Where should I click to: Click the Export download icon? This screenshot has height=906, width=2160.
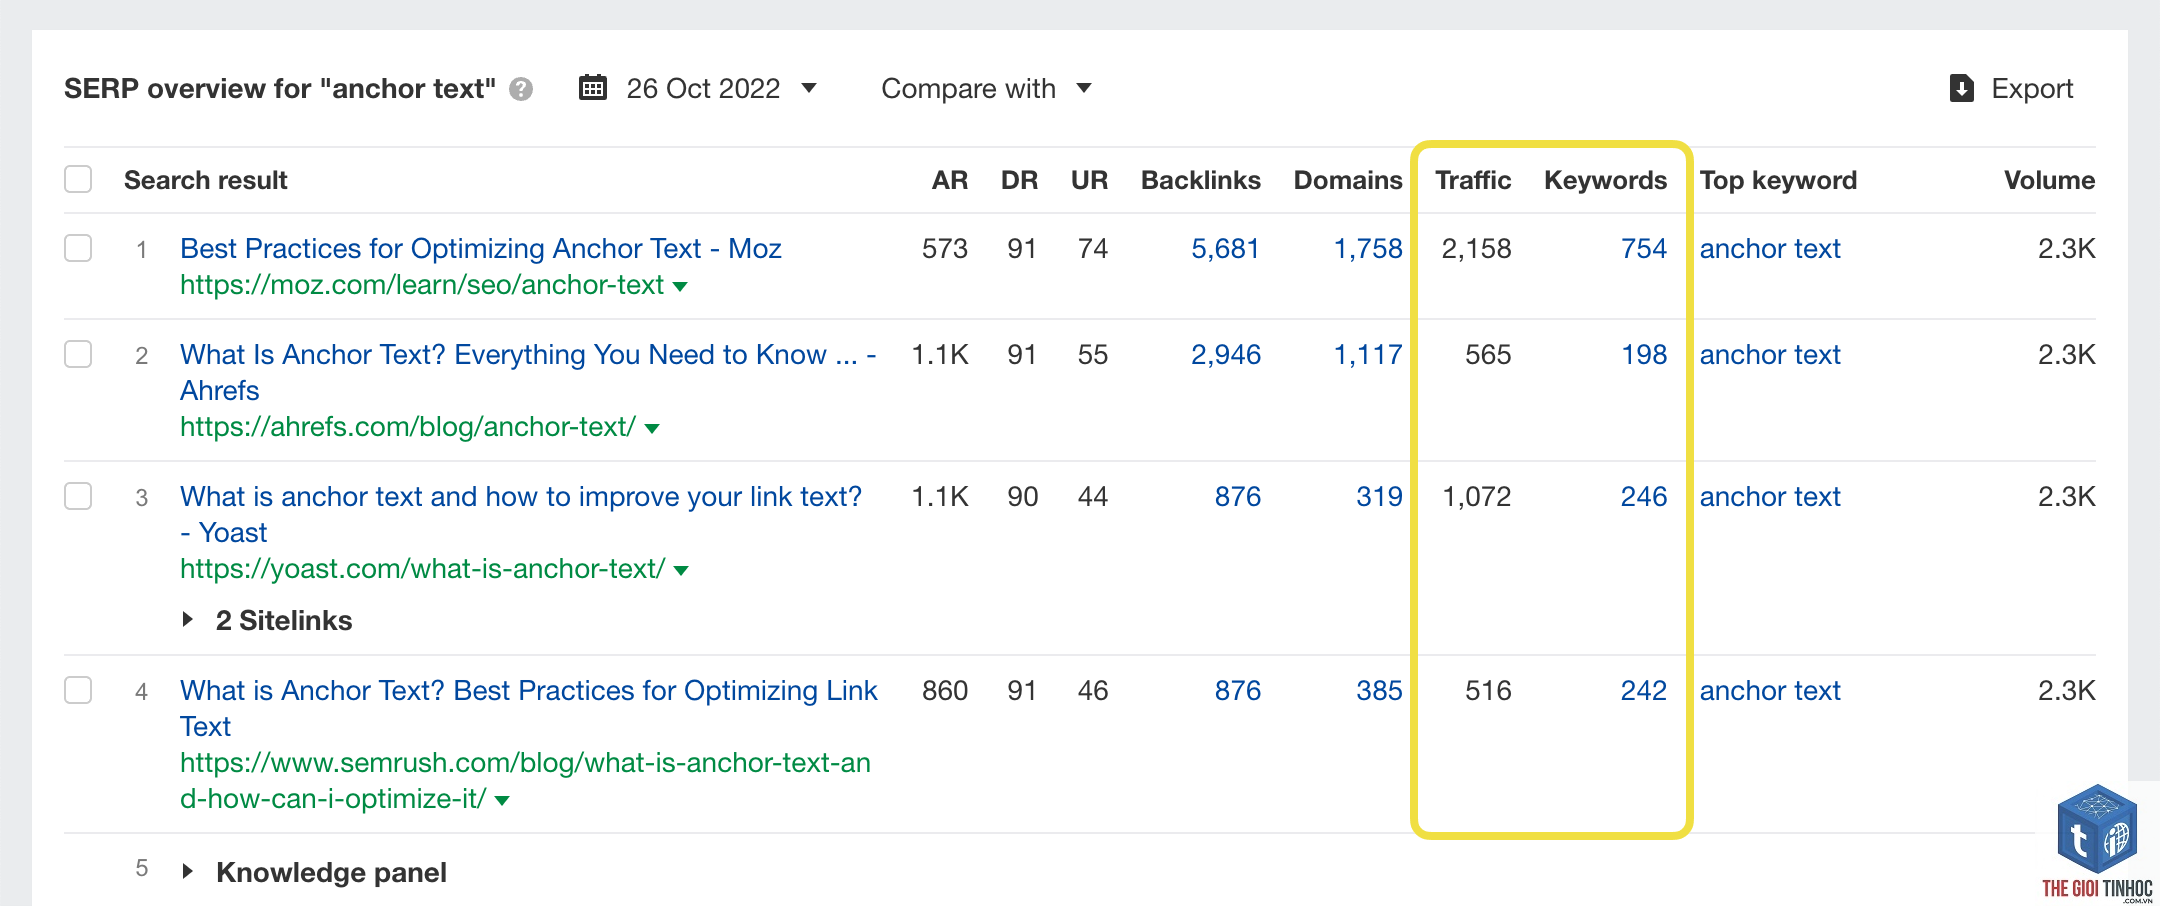coord(1962,88)
